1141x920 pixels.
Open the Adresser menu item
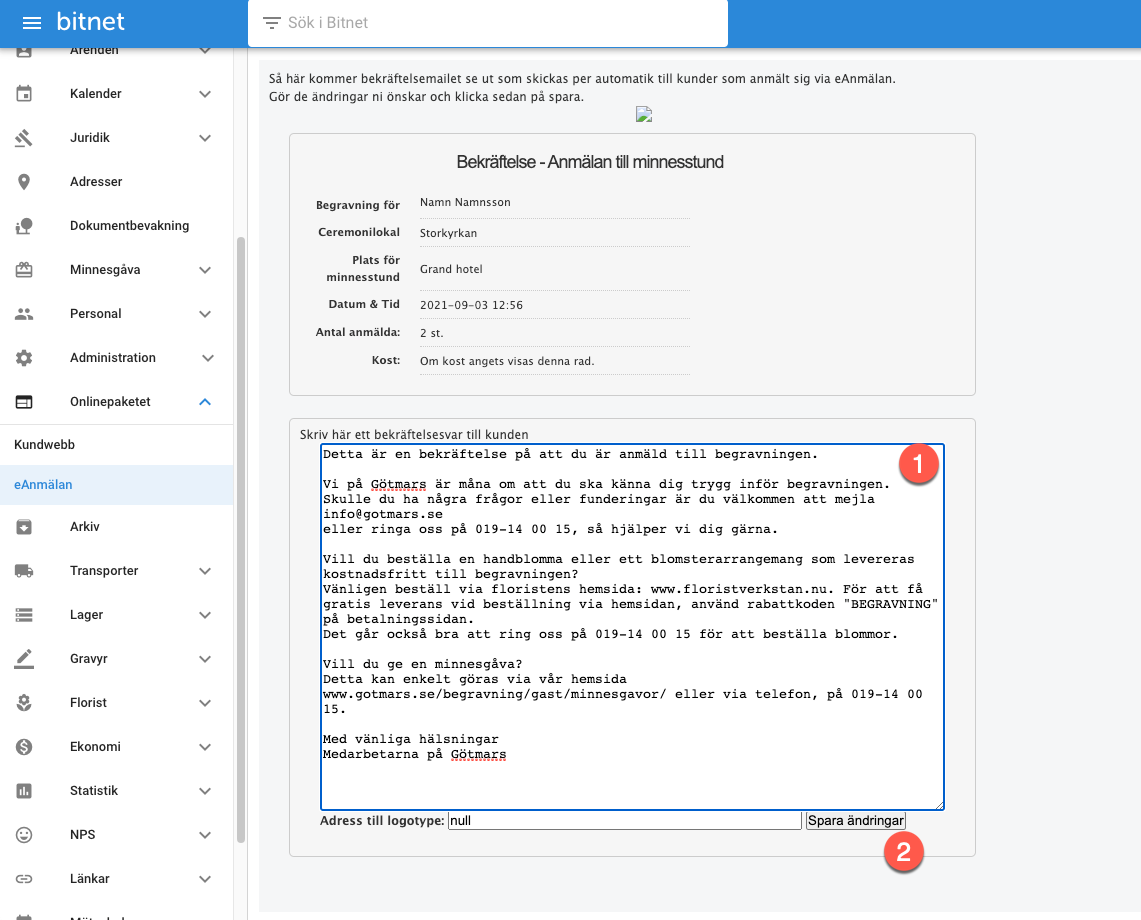(116, 182)
